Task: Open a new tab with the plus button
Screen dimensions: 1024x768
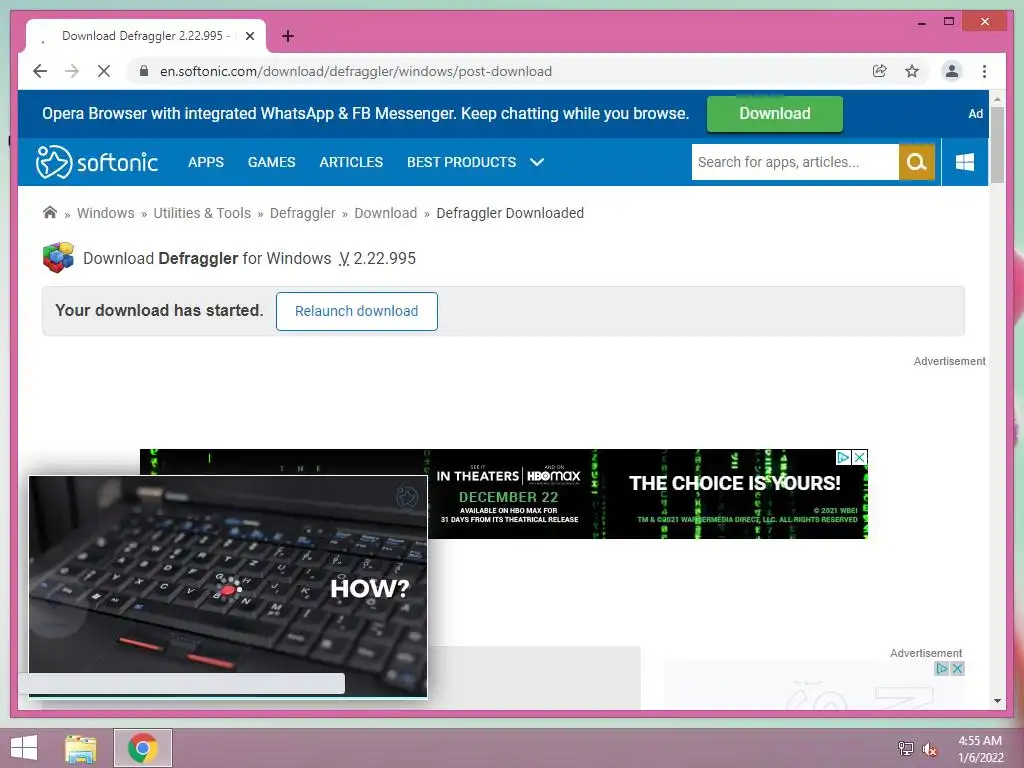Action: 288,36
